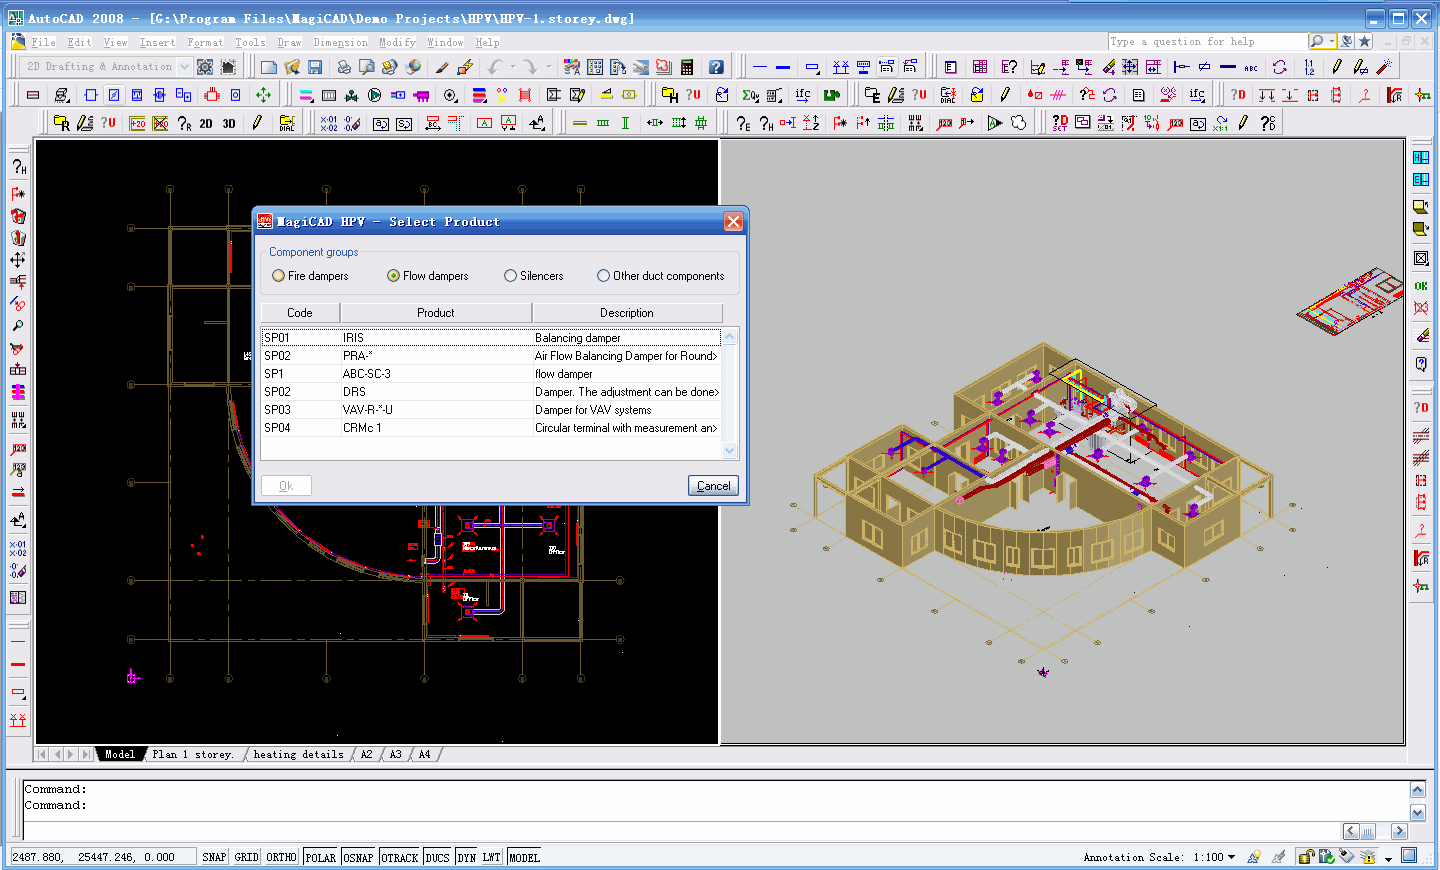Screen dimensions: 1440x870
Task: Open the Annotation Scale 1:100 dropdown
Action: coord(1231,857)
